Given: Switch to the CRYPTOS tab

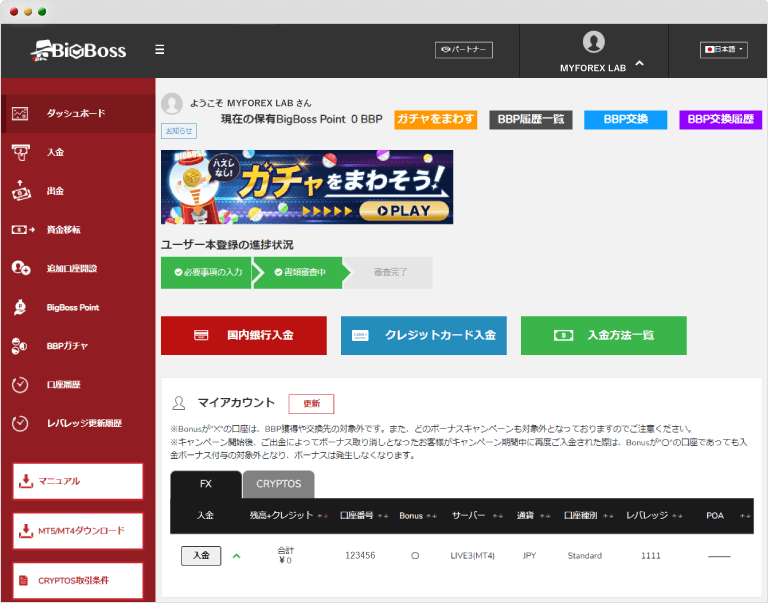Looking at the screenshot, I should (x=279, y=484).
